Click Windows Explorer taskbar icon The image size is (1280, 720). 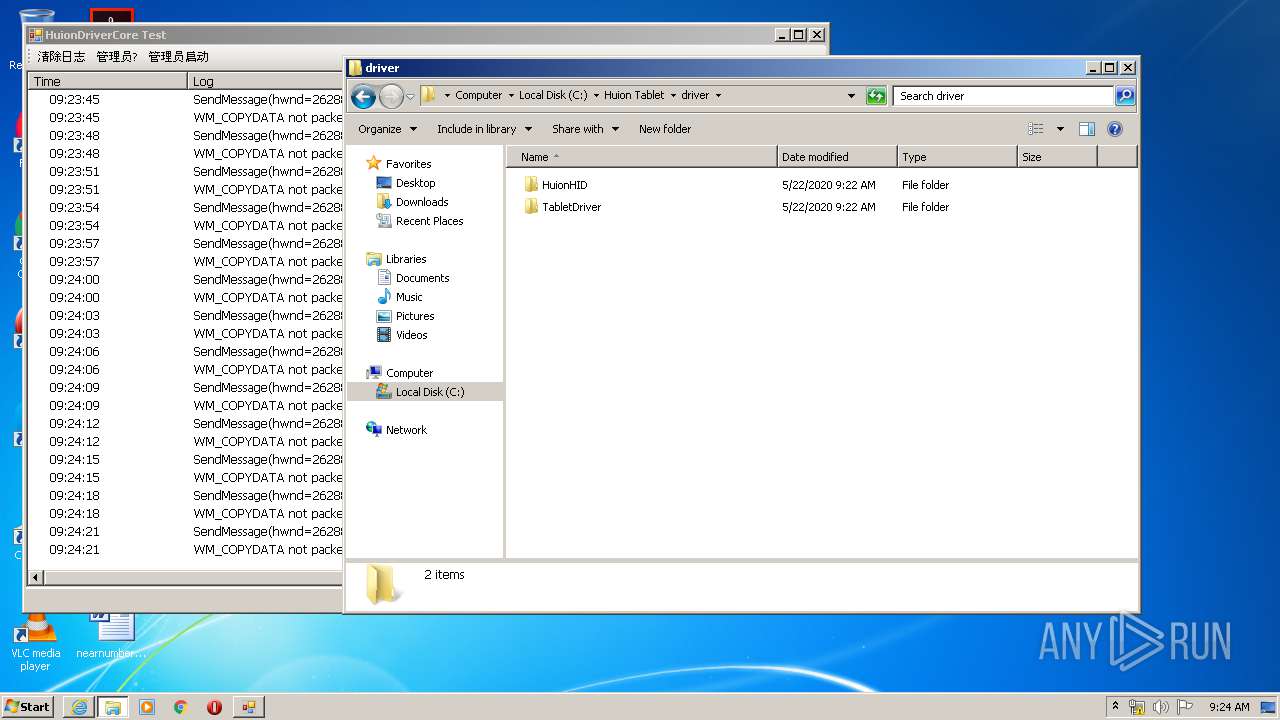pos(113,707)
